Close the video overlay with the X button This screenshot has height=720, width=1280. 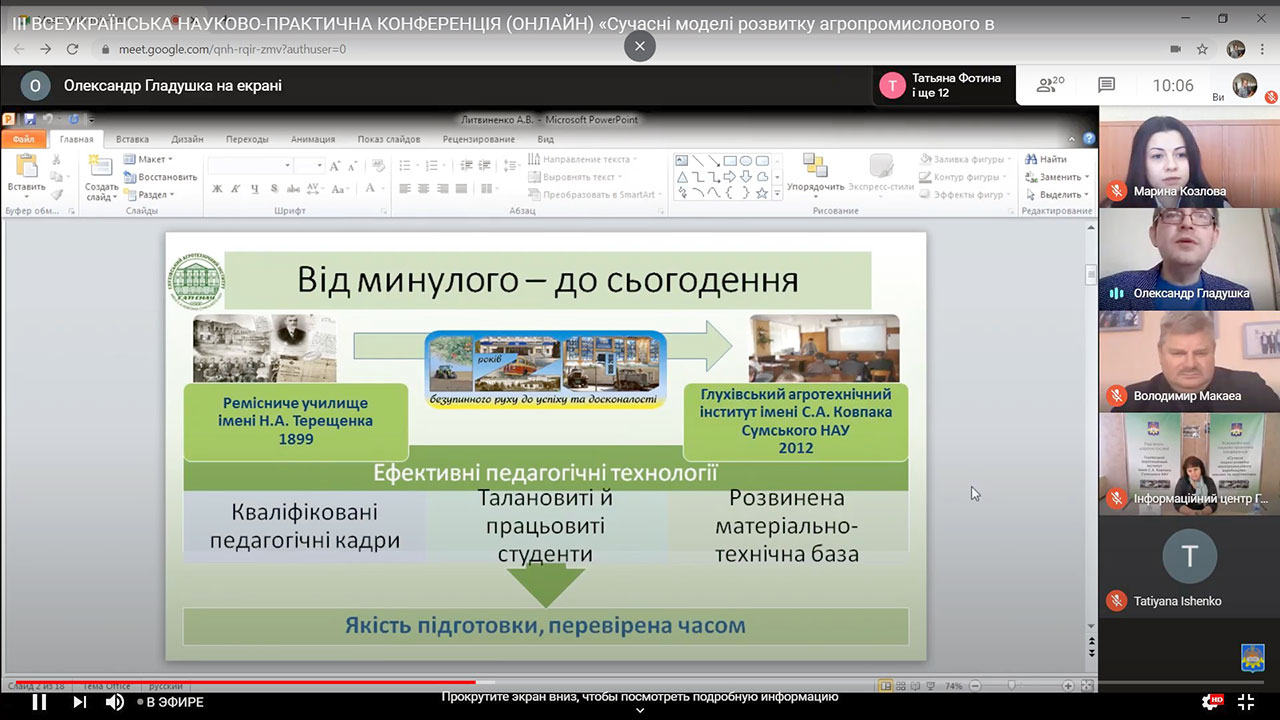(x=640, y=46)
